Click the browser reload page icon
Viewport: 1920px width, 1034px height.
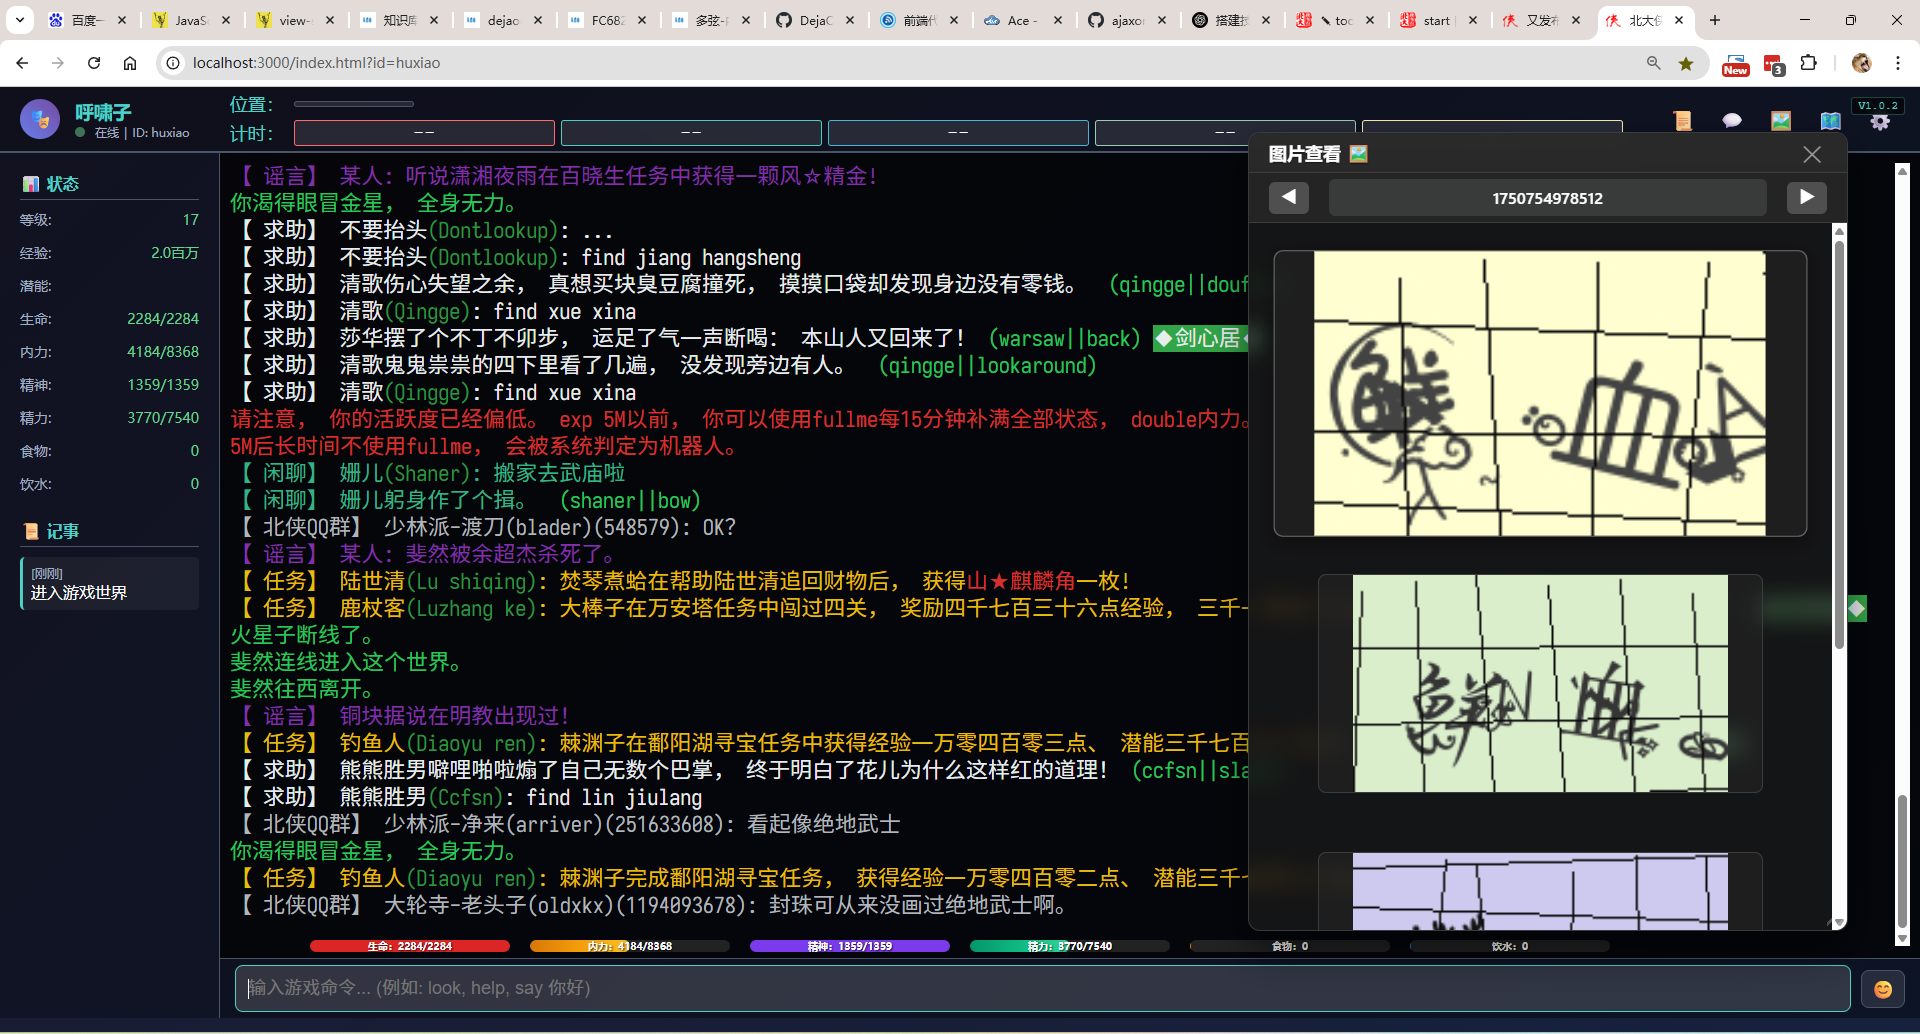click(94, 62)
